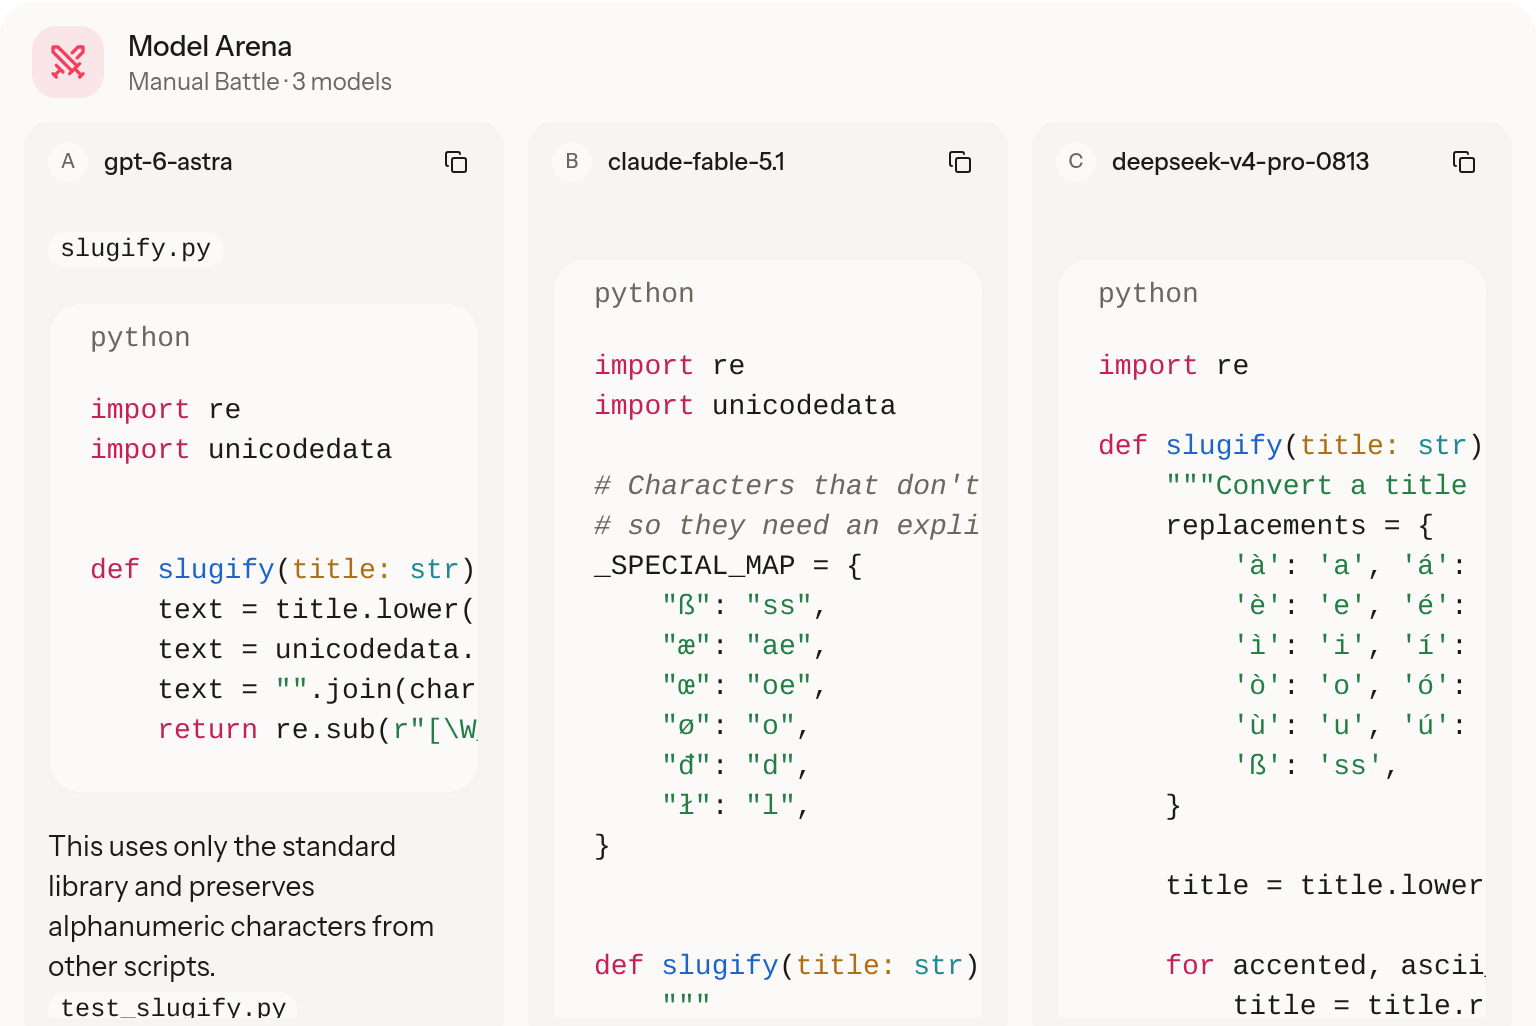This screenshot has width=1536, height=1026.
Task: Click the Model Arena title
Action: (210, 46)
